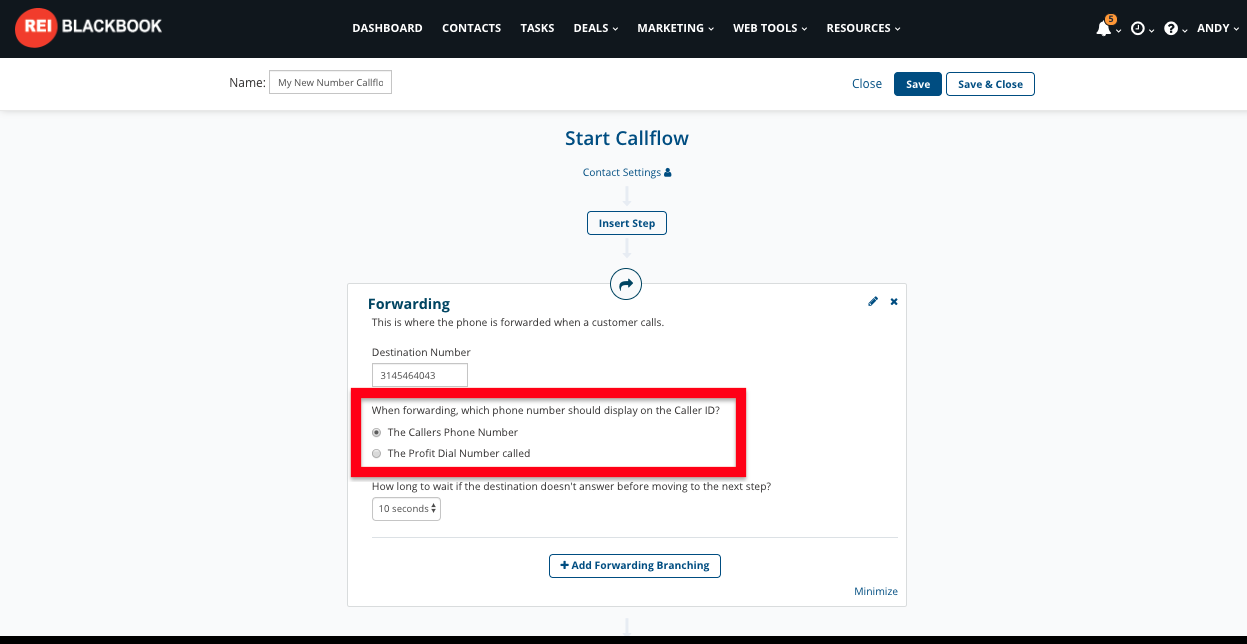Select The Profit Dial Number called option

377,454
